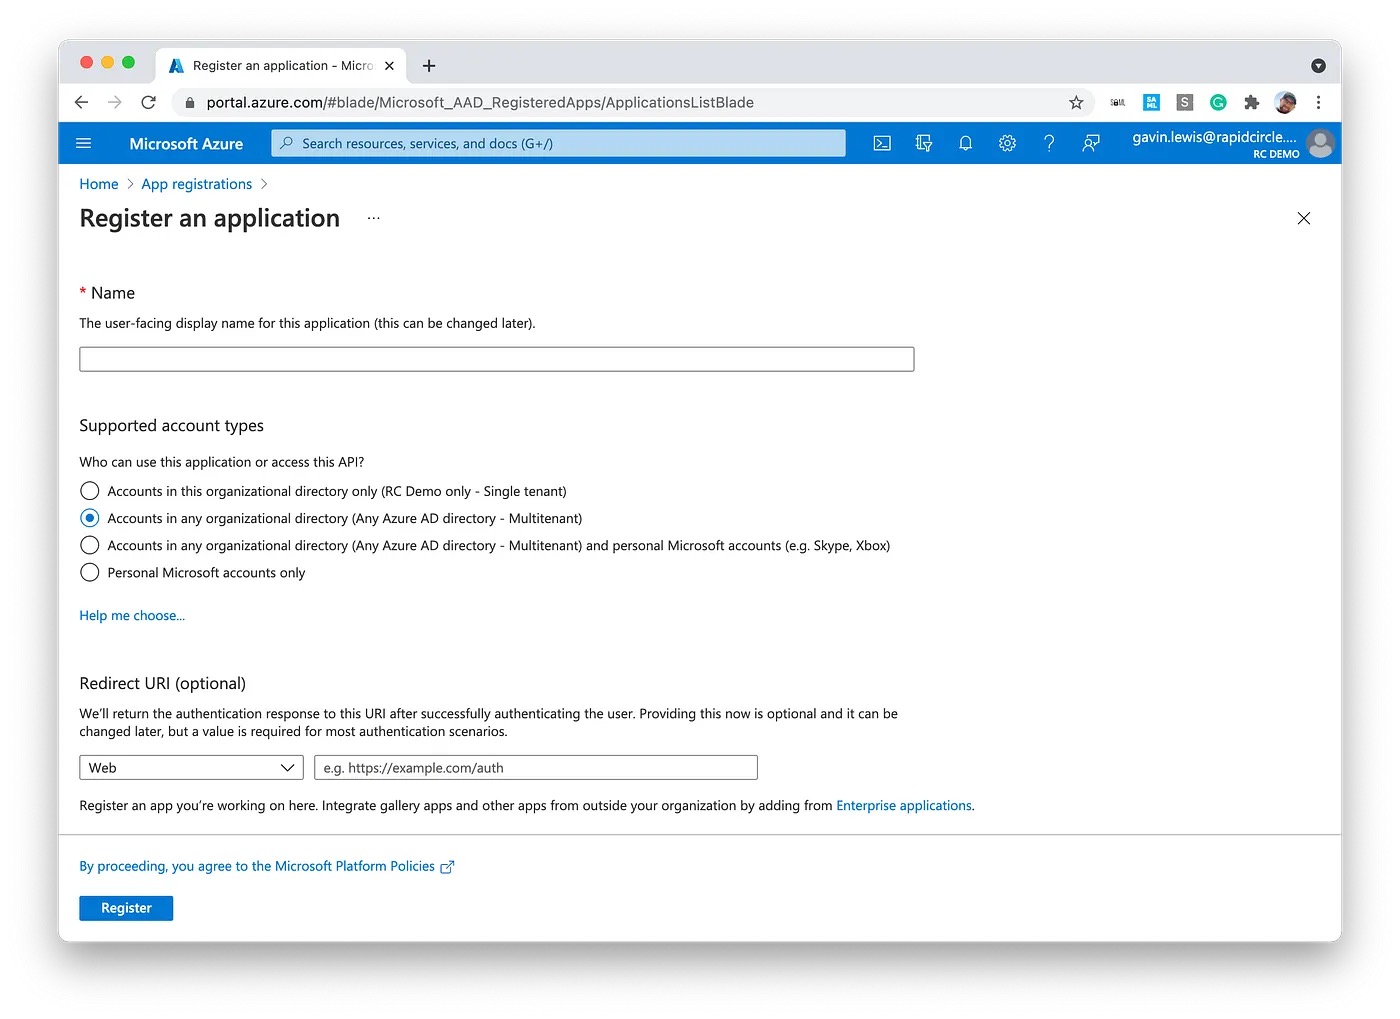The width and height of the screenshot is (1400, 1019).
Task: Bookmark this page with the star
Action: 1076,102
